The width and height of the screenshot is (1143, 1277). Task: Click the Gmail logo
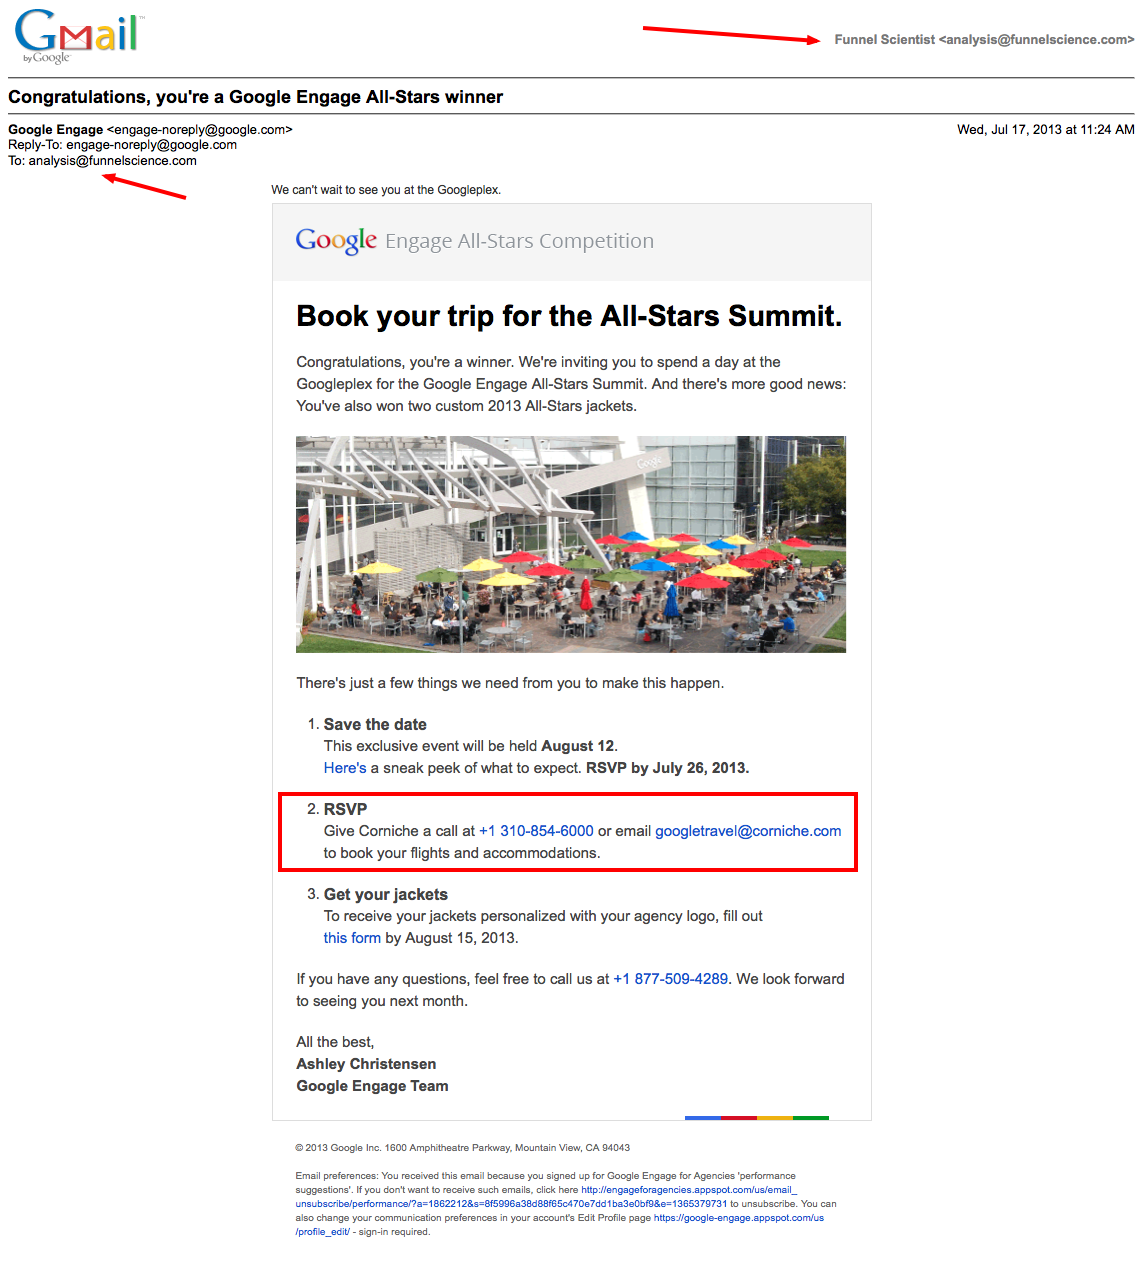tap(79, 36)
